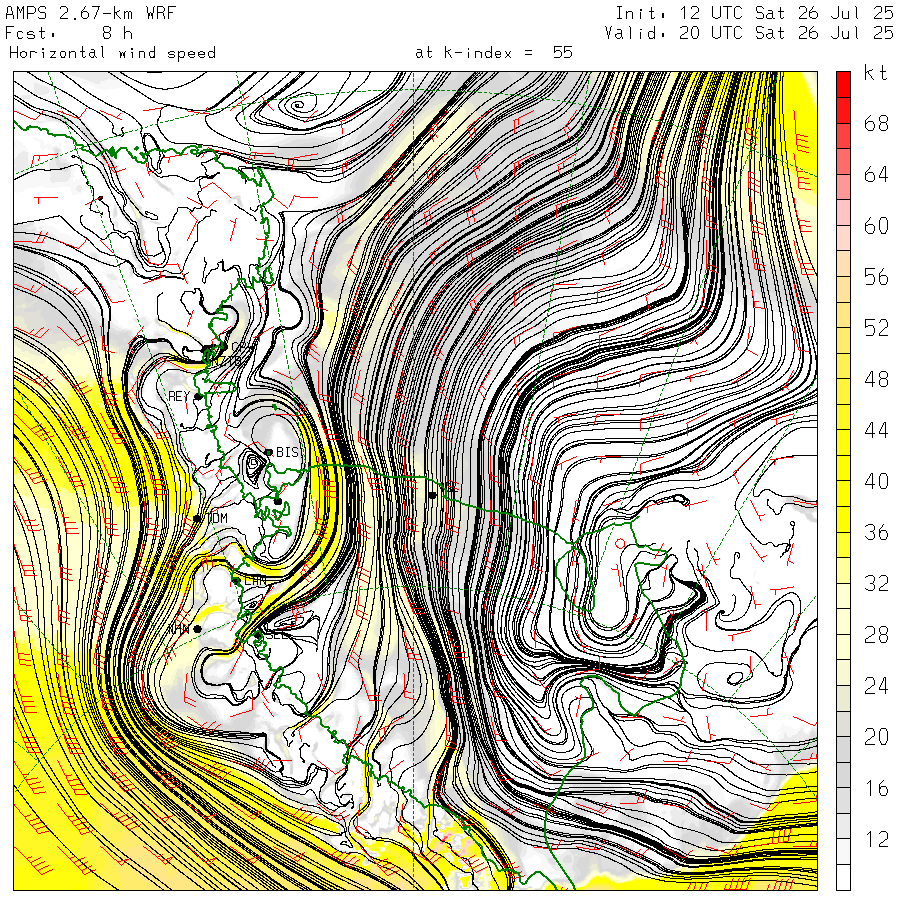Click the BIS station label on map
Image resolution: width=900 pixels, height=900 pixels.
pos(288,452)
